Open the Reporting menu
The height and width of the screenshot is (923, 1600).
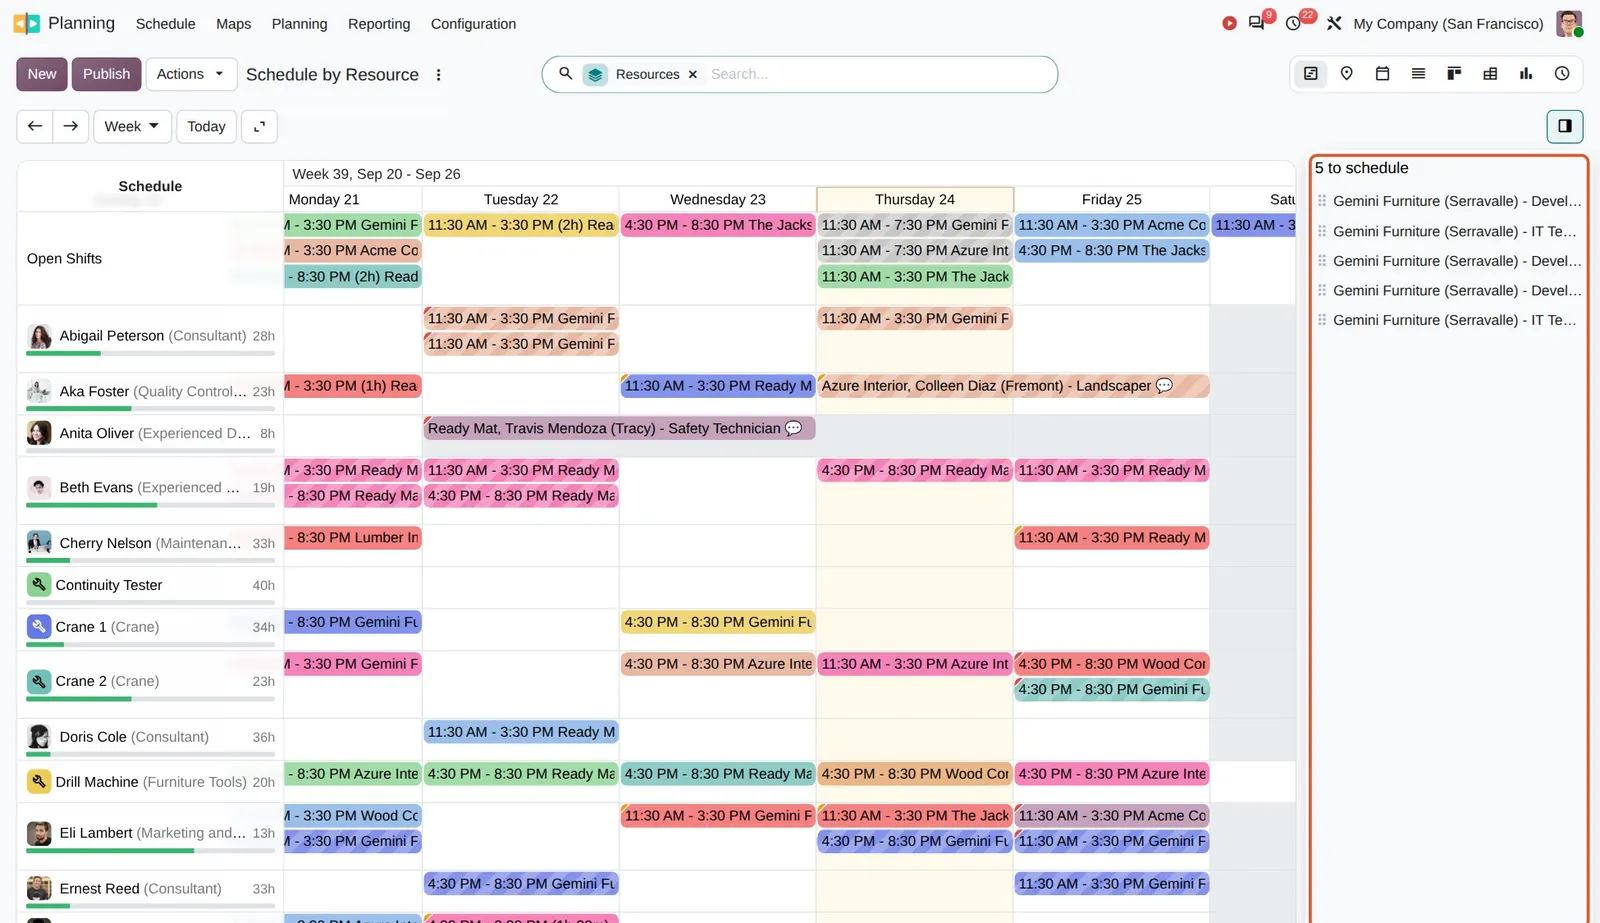(x=379, y=24)
